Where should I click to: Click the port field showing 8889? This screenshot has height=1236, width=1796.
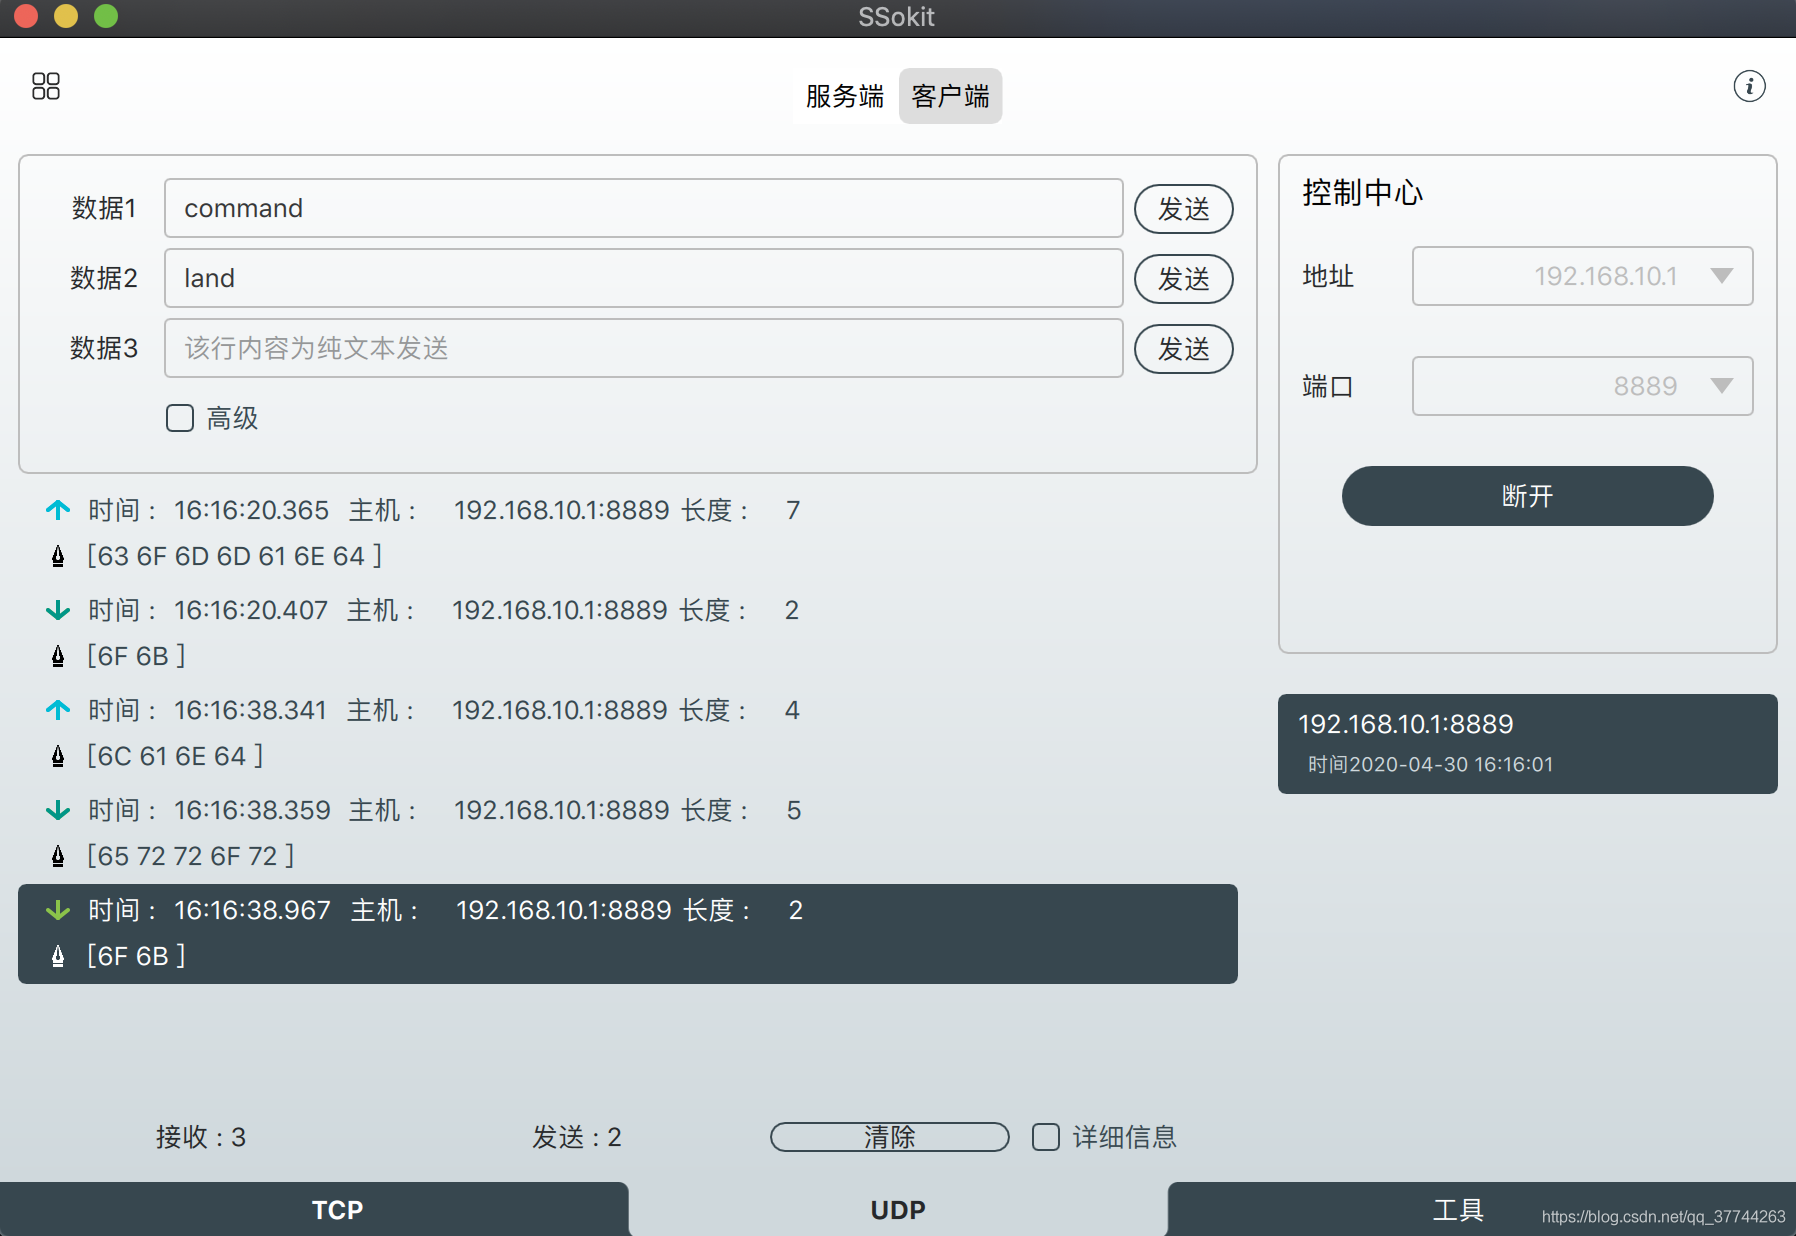1582,386
